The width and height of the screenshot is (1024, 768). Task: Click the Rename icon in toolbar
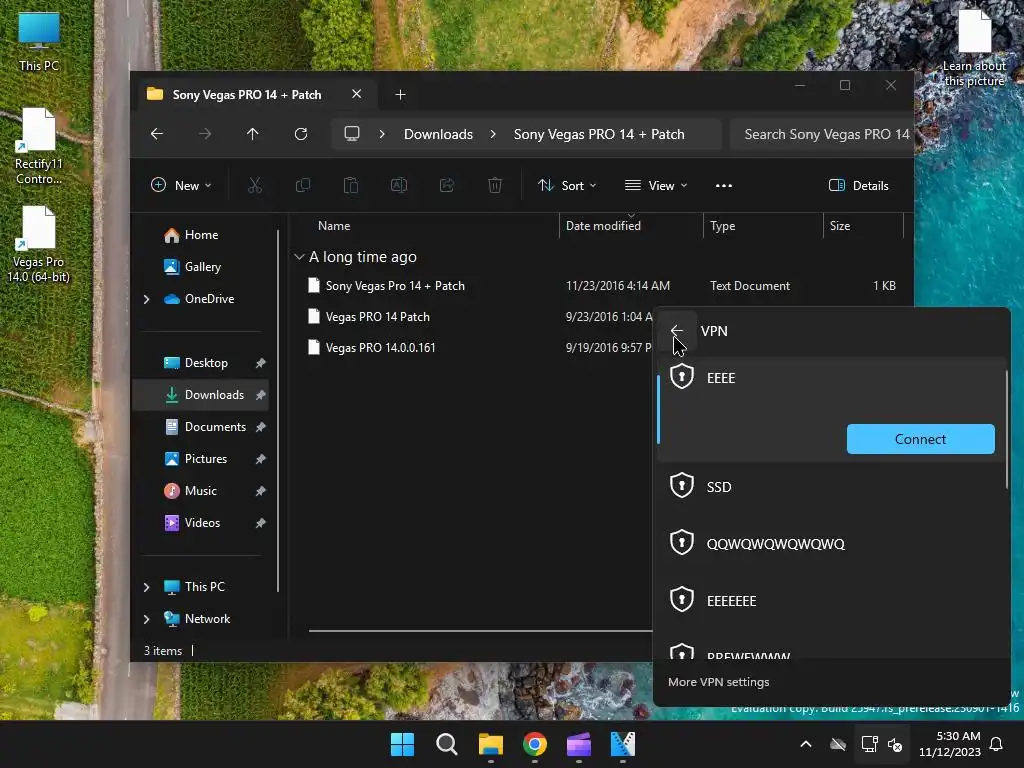coord(399,185)
